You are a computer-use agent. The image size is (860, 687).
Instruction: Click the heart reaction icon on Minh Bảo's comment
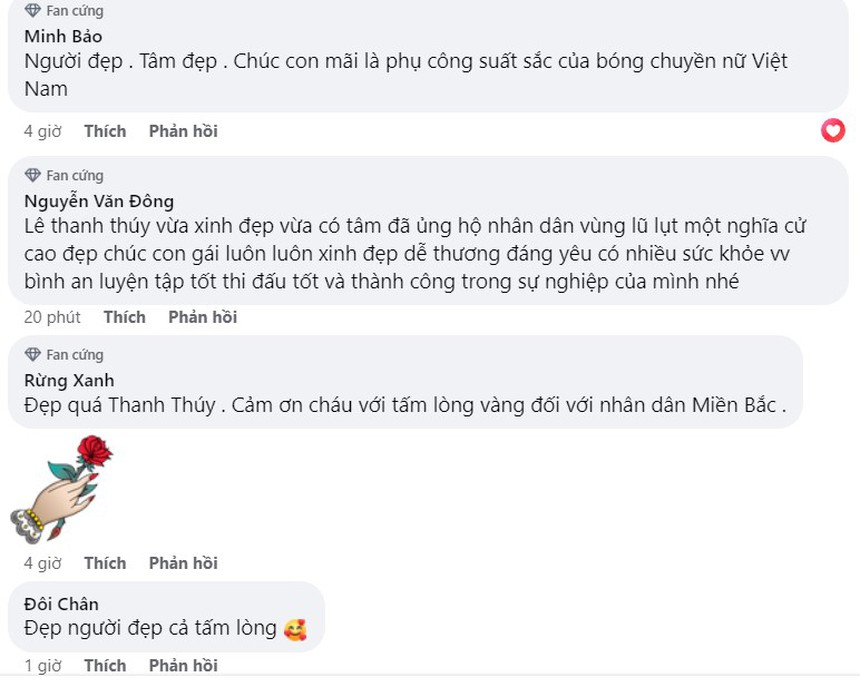(833, 130)
